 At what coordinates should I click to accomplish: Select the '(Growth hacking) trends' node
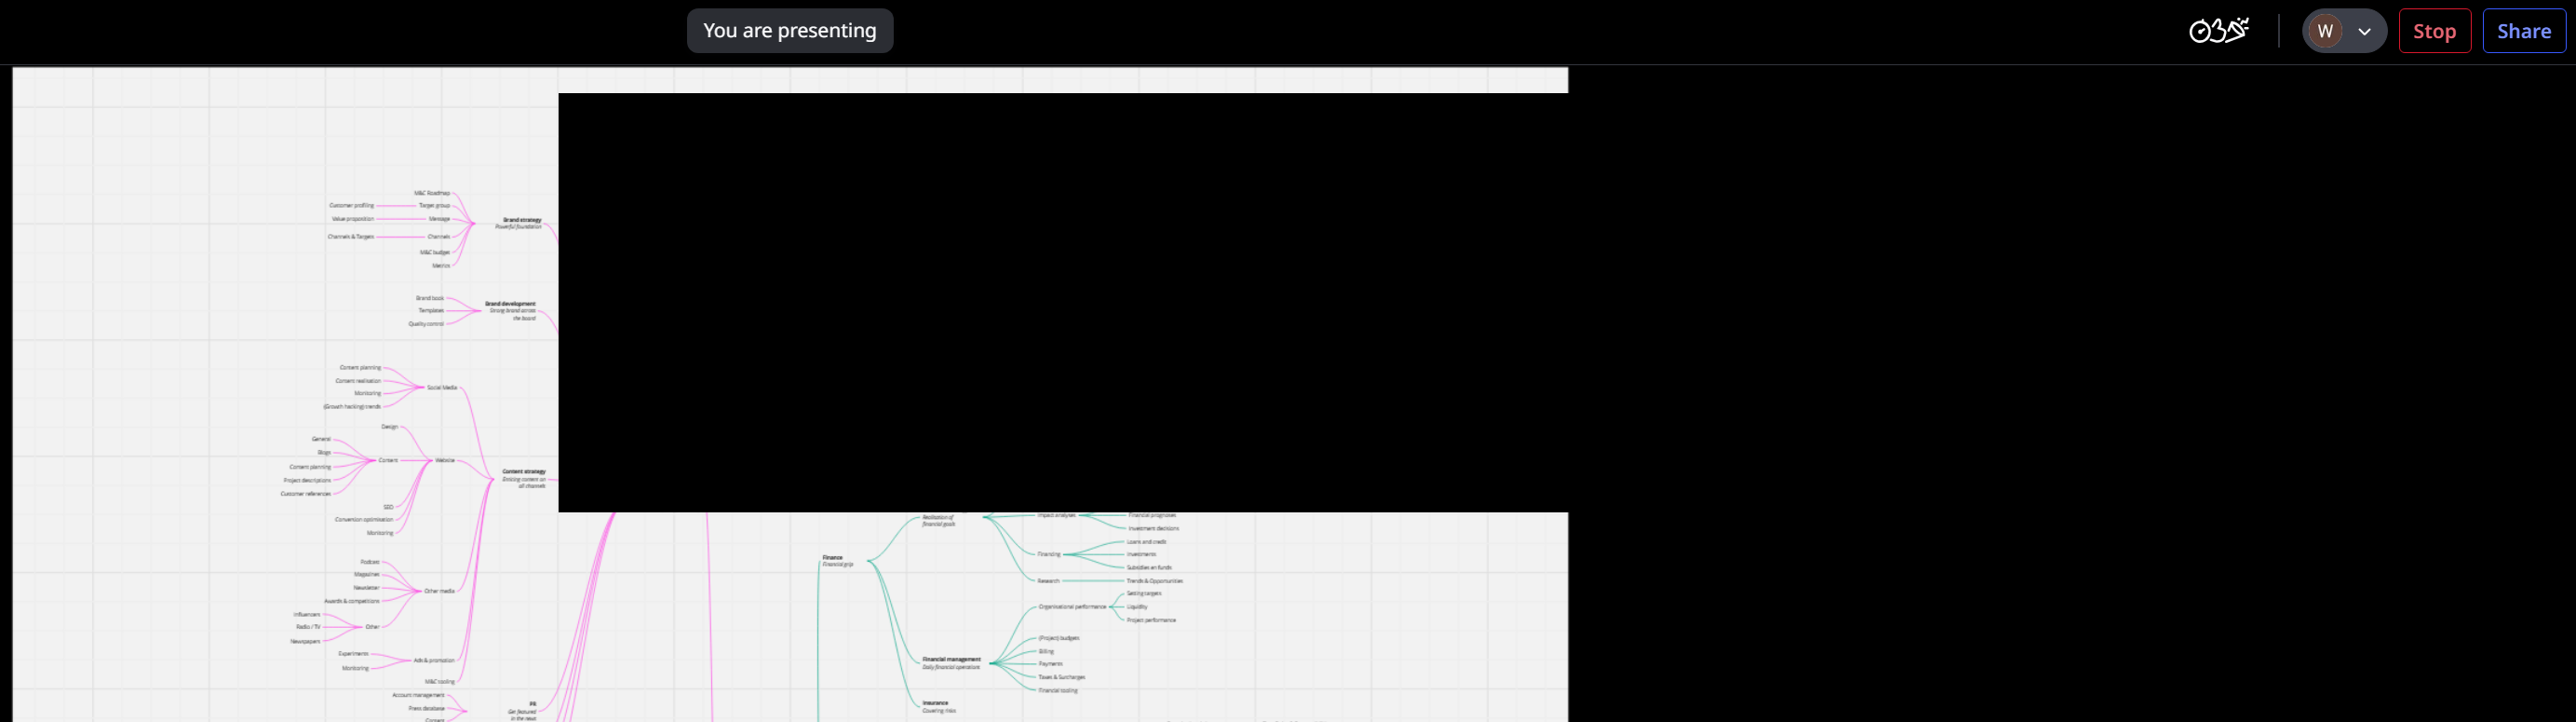352,407
